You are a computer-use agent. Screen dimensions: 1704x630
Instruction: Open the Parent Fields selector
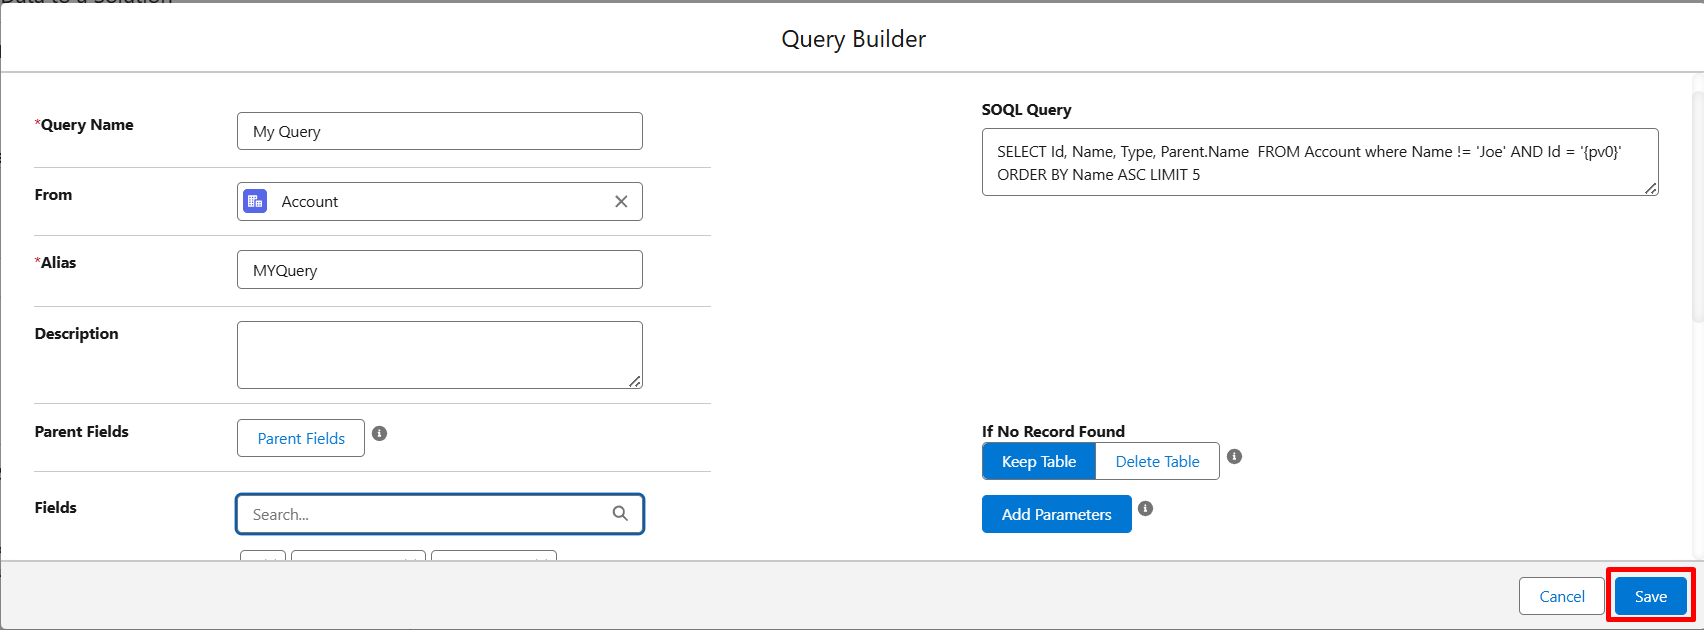coord(300,438)
